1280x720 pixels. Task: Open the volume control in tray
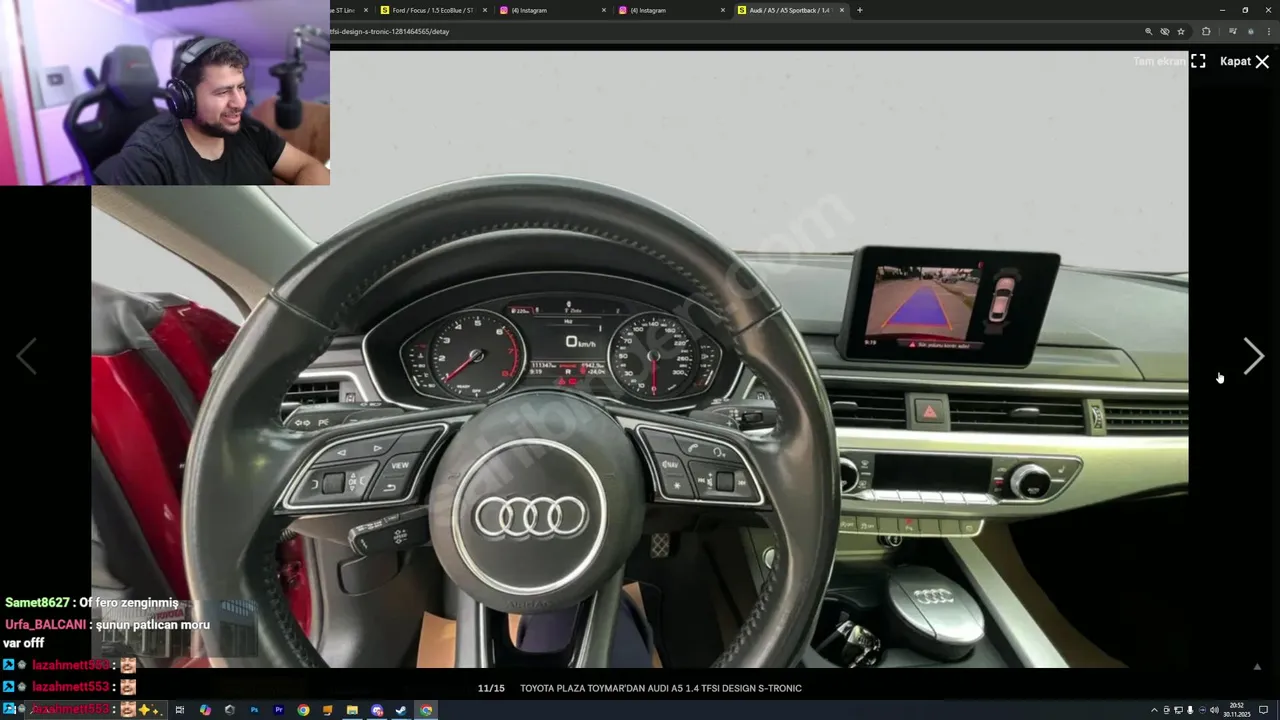click(x=1214, y=710)
